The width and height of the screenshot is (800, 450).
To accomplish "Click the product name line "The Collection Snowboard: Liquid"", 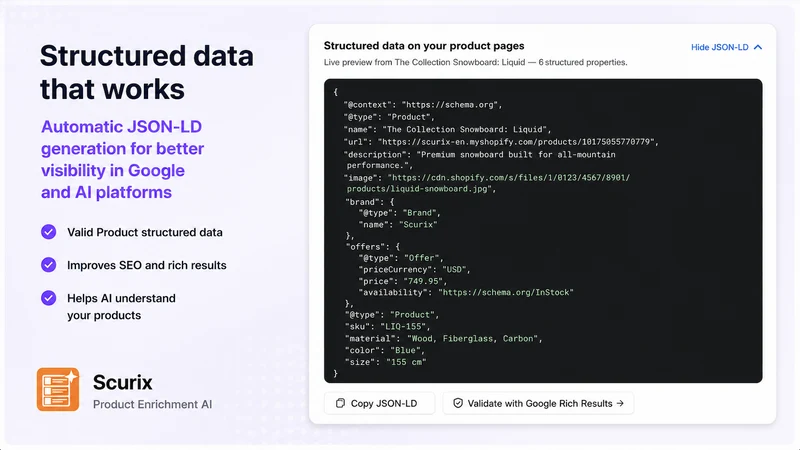I will click(x=447, y=130).
